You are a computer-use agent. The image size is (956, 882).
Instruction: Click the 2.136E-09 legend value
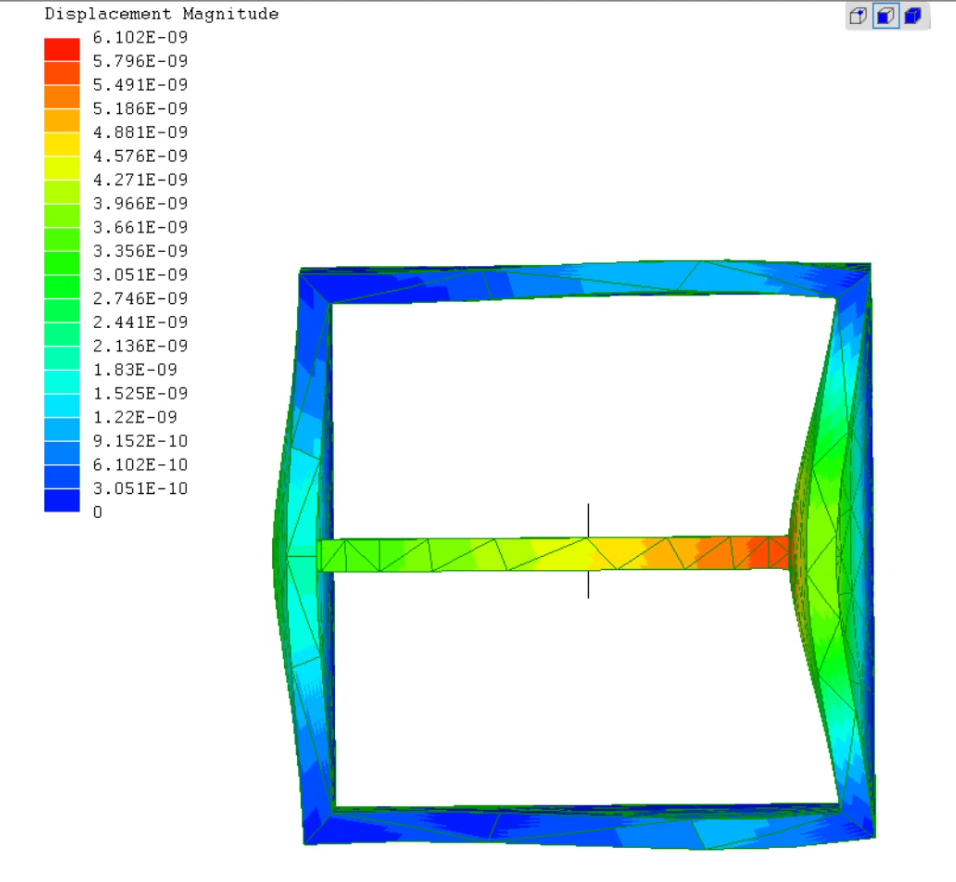point(140,347)
